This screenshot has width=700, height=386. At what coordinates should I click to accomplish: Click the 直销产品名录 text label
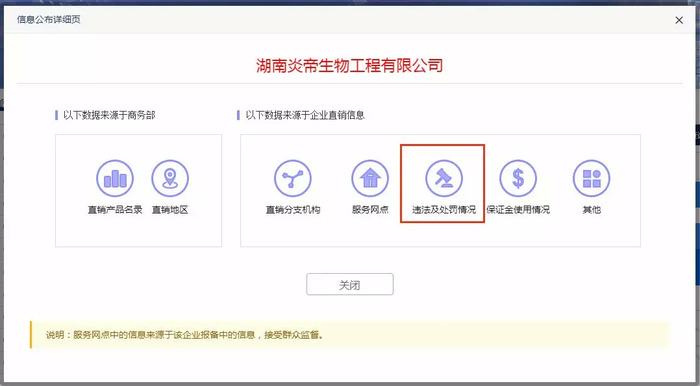115,210
